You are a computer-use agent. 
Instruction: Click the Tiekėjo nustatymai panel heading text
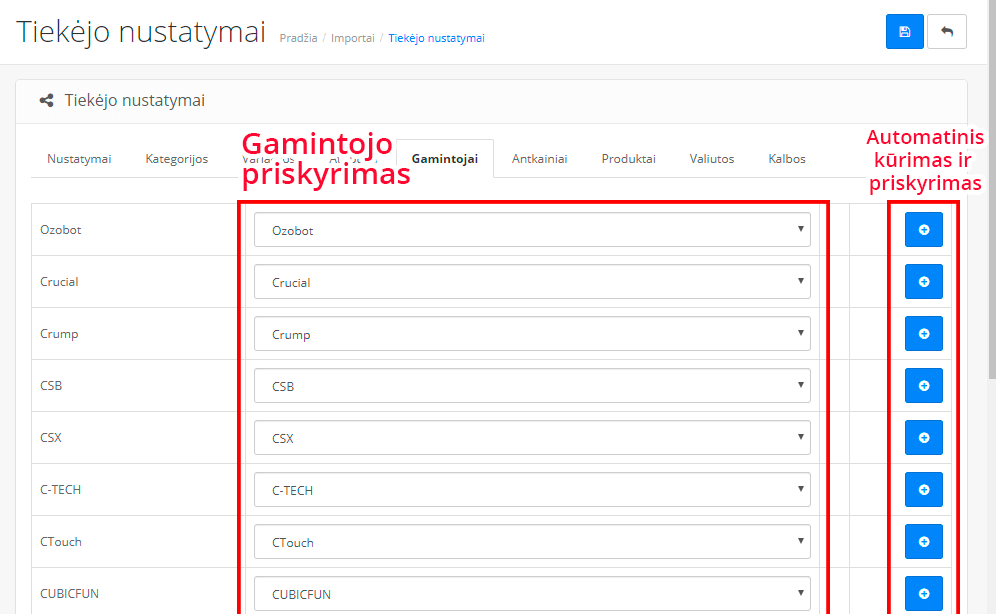coord(135,100)
